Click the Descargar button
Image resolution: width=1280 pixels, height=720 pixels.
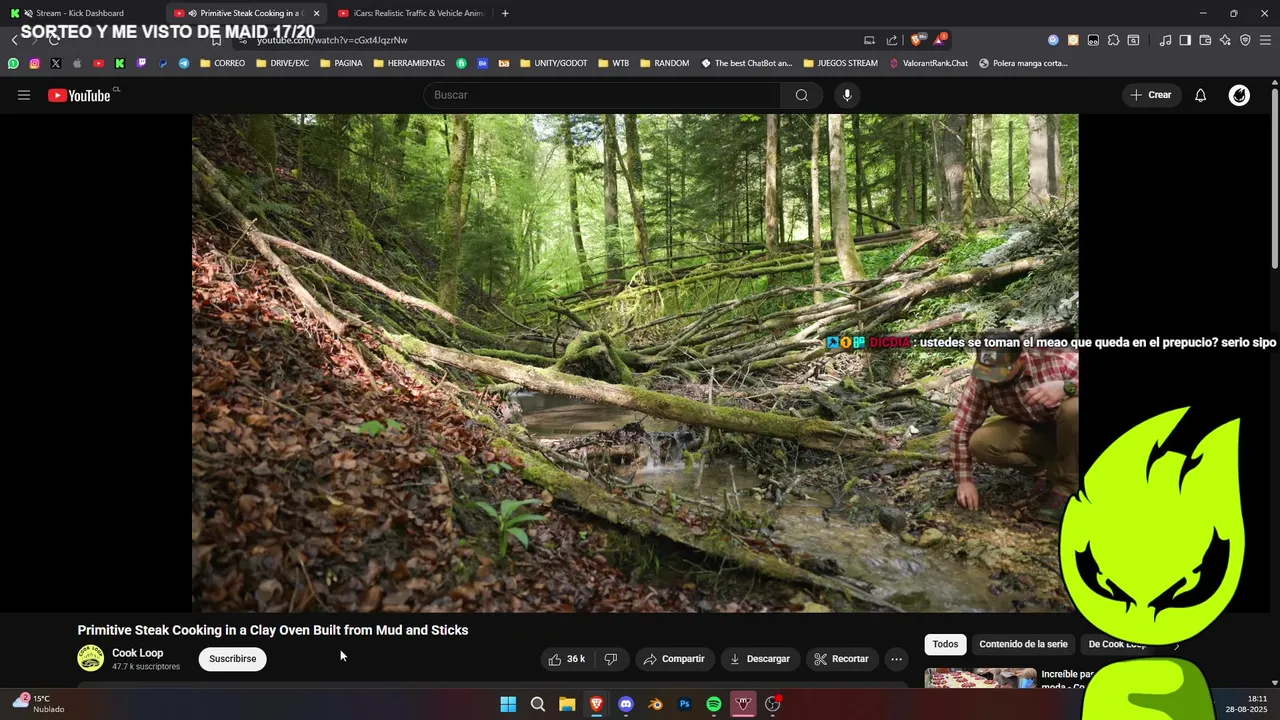click(760, 659)
